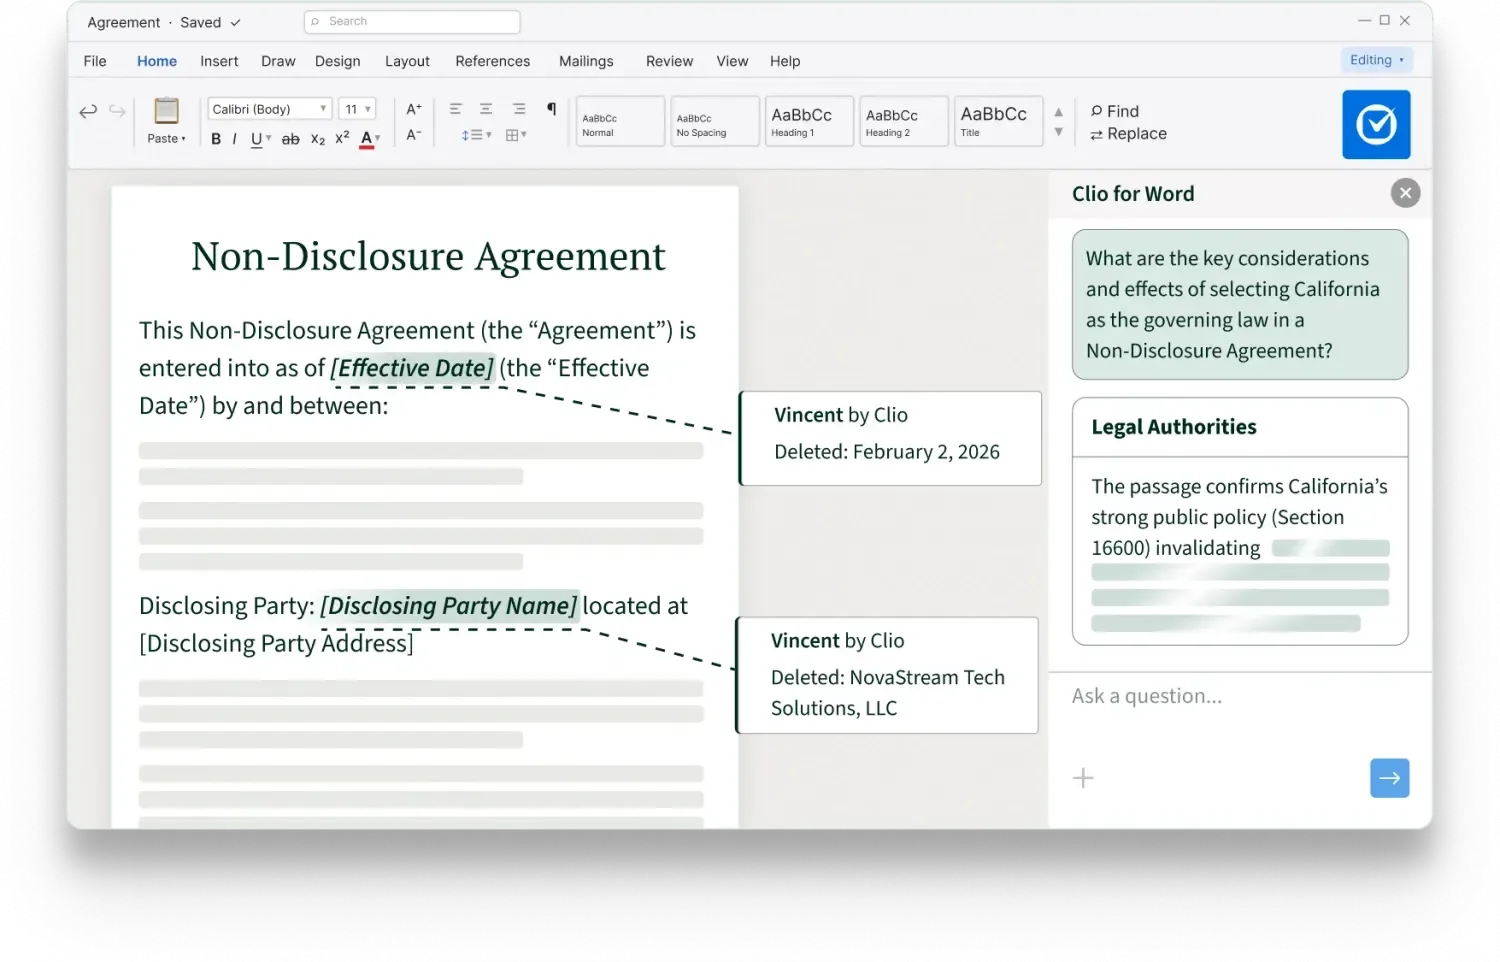Click the Redo arrow icon
The height and width of the screenshot is (962, 1500).
coord(117,111)
